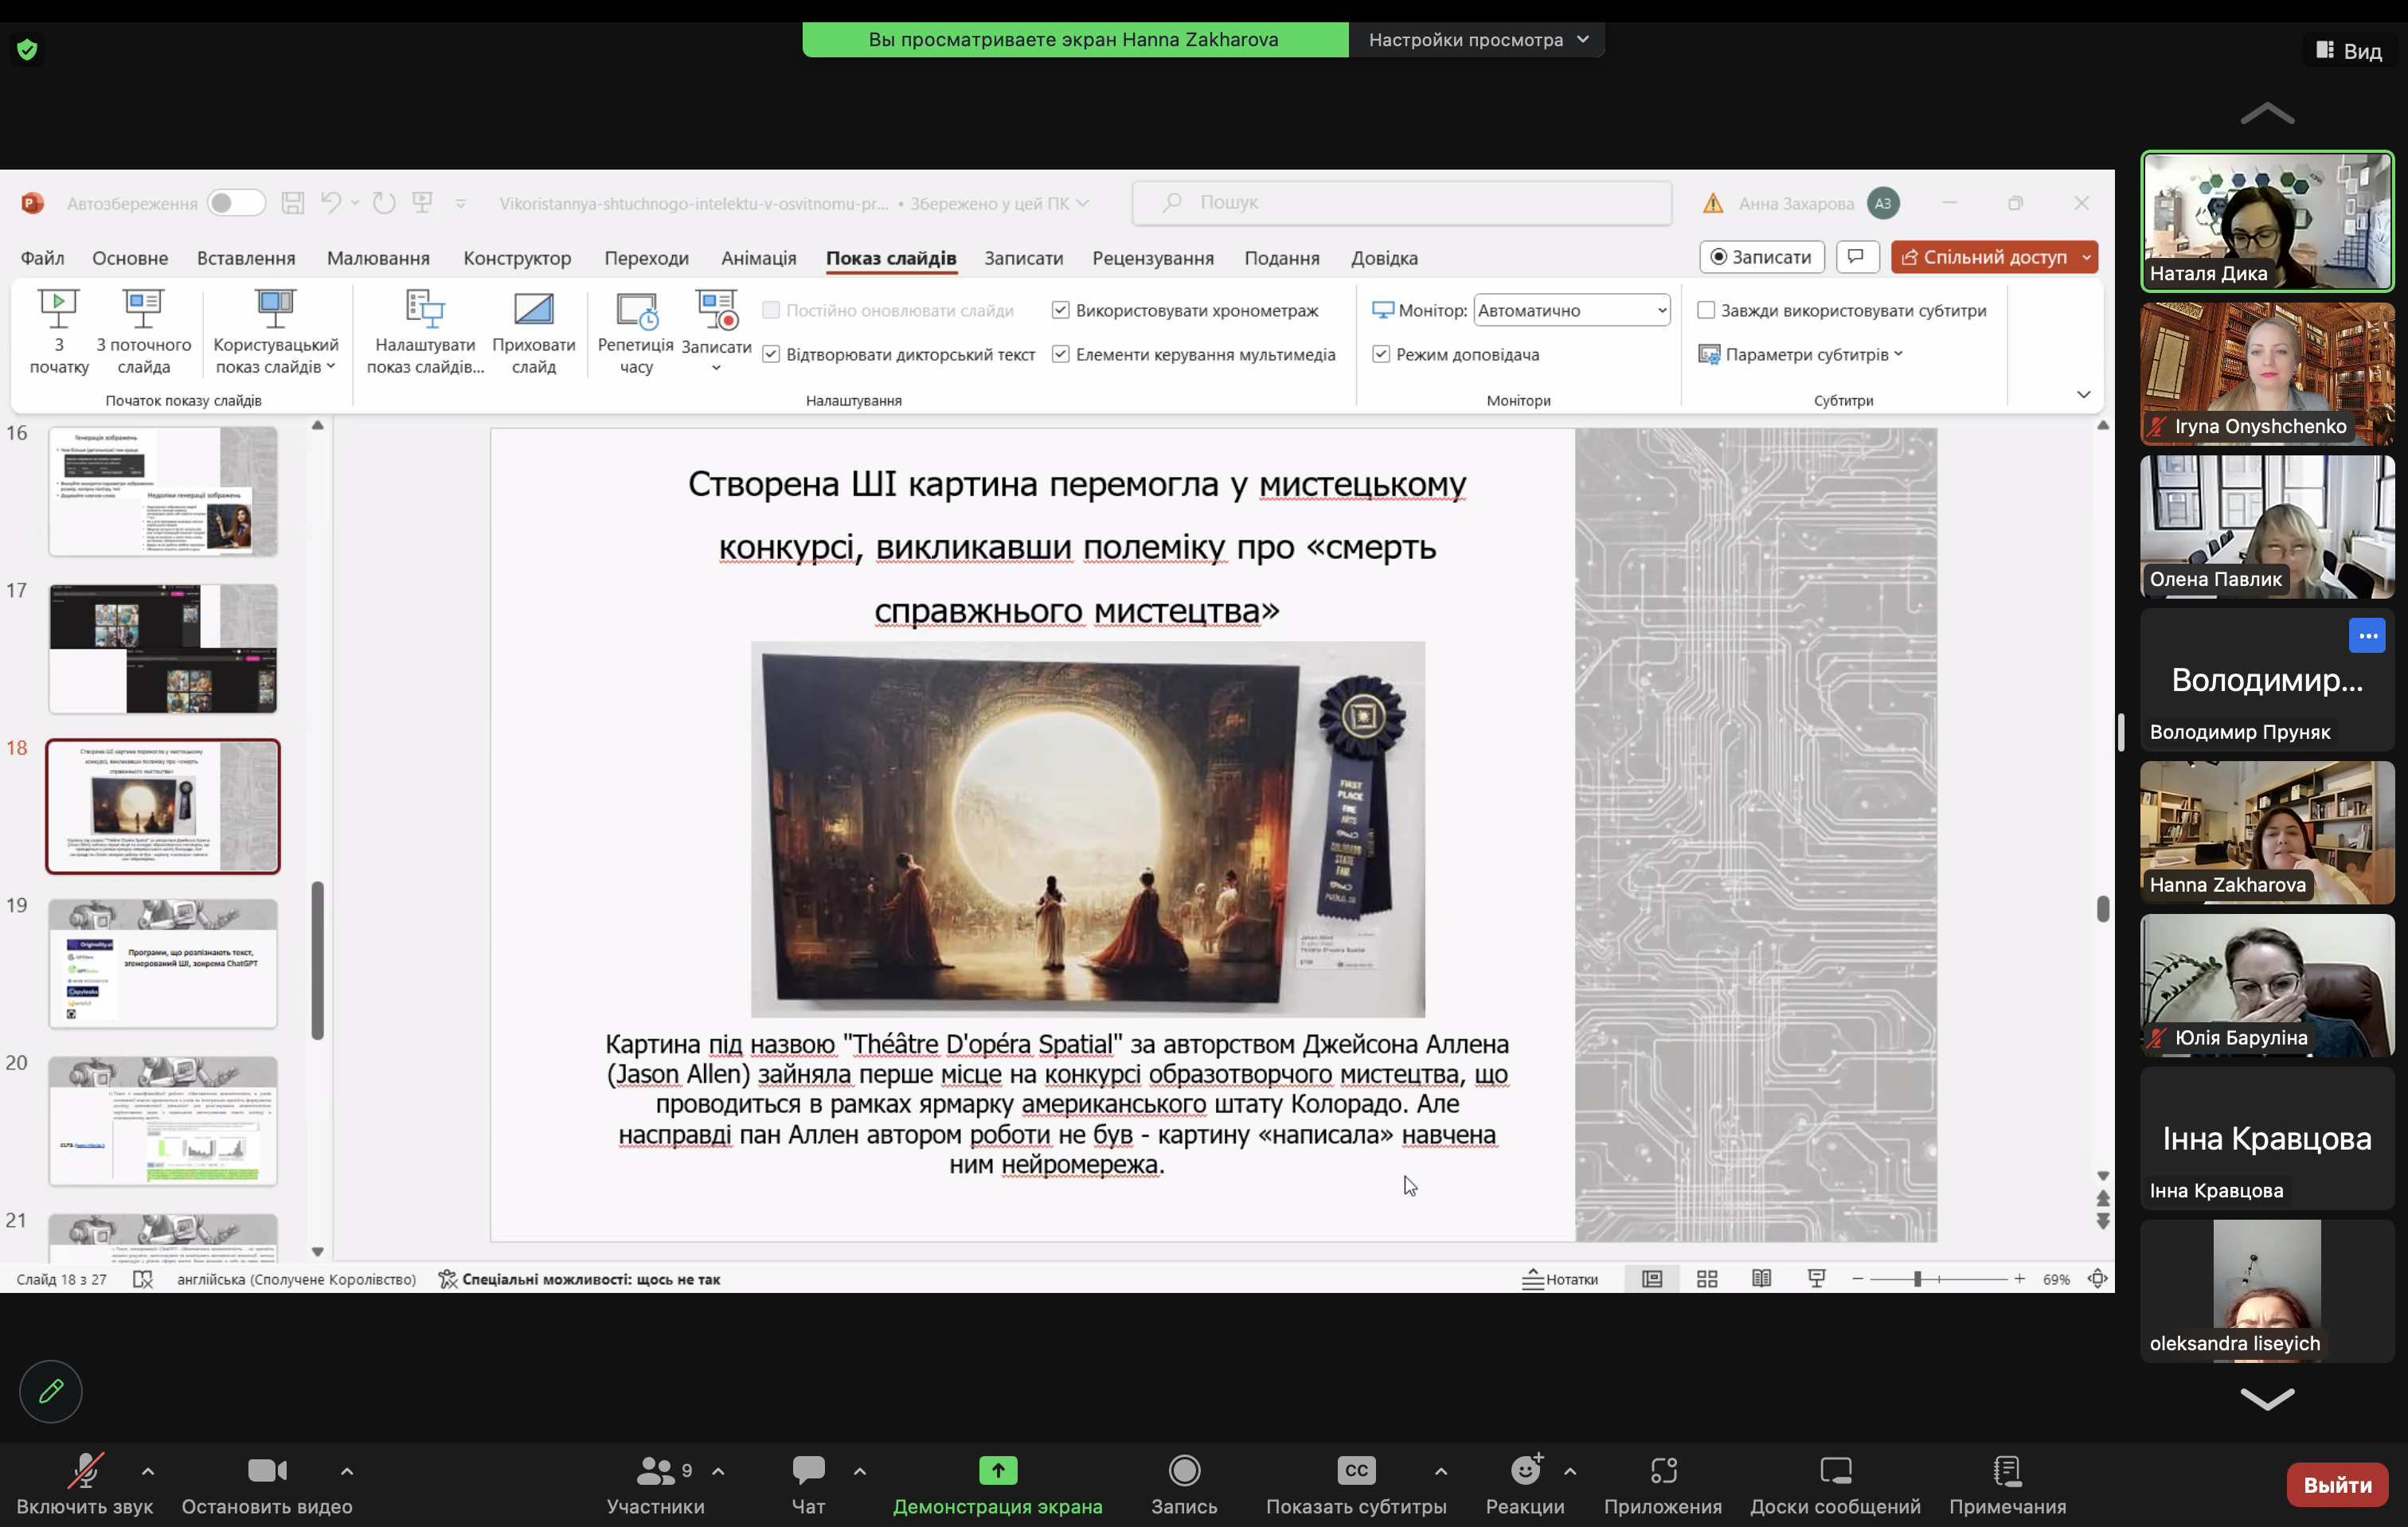Expand Zoom view settings dropdown
The image size is (2408, 1527).
coord(1477,39)
